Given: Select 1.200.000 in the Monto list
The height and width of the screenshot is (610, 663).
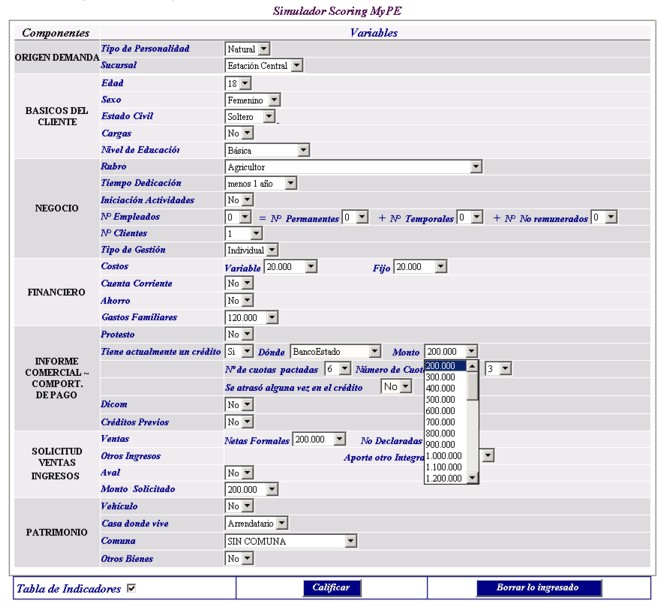Looking at the screenshot, I should (x=446, y=479).
